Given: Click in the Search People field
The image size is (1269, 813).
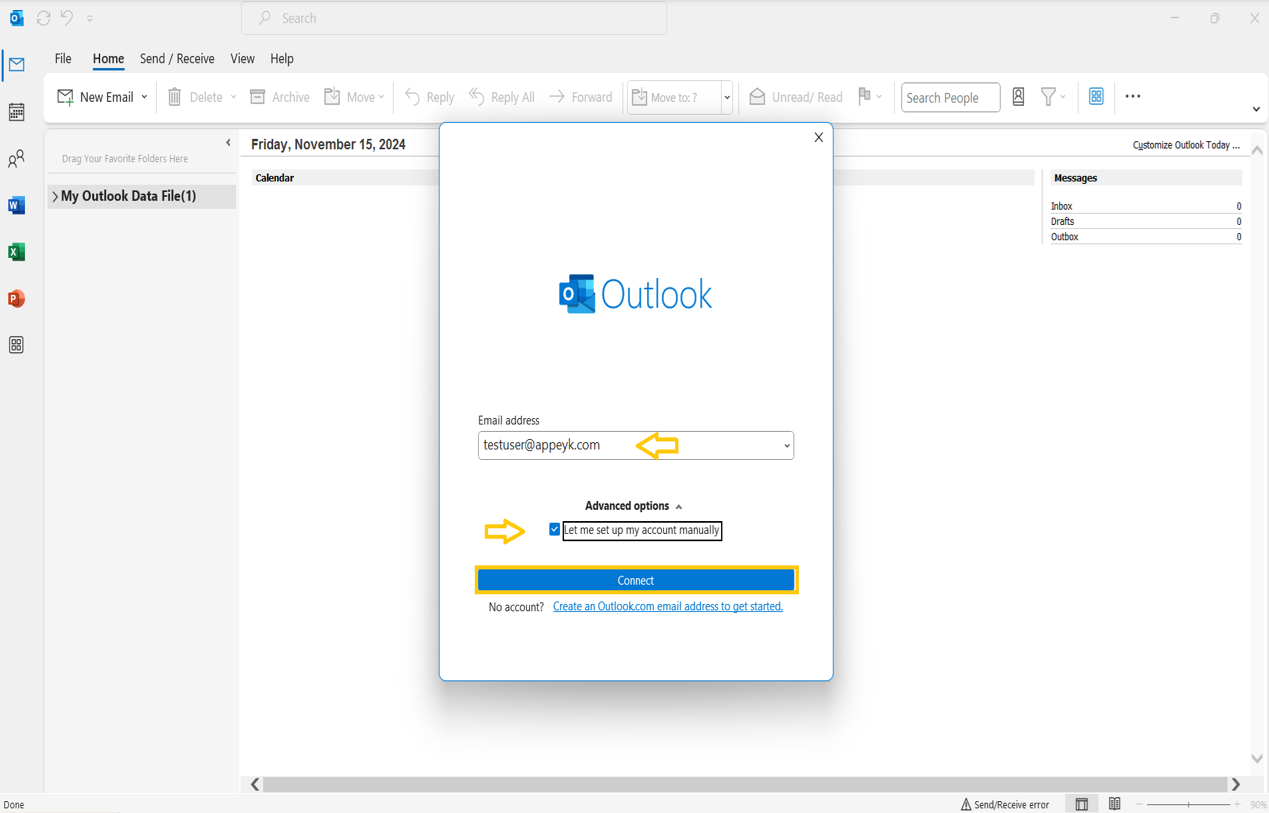Looking at the screenshot, I should (x=950, y=97).
